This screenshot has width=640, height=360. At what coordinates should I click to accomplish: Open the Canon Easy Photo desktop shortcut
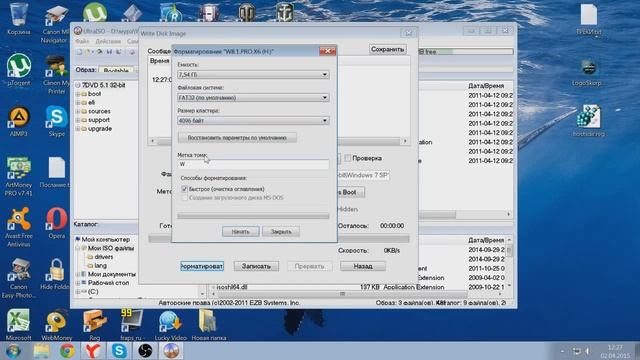coord(18,278)
